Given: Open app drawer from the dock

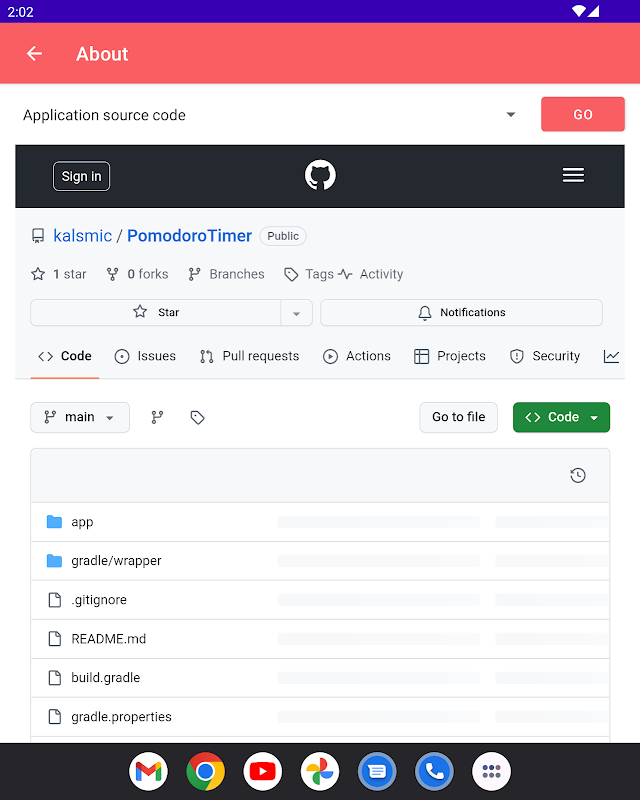Looking at the screenshot, I should 491,771.
